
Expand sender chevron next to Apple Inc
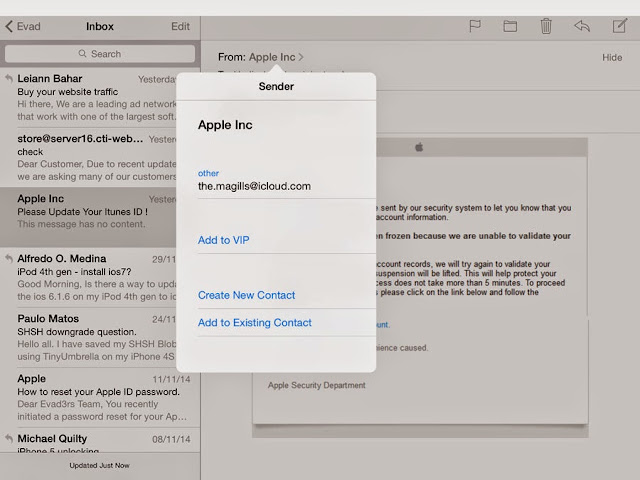tap(301, 57)
